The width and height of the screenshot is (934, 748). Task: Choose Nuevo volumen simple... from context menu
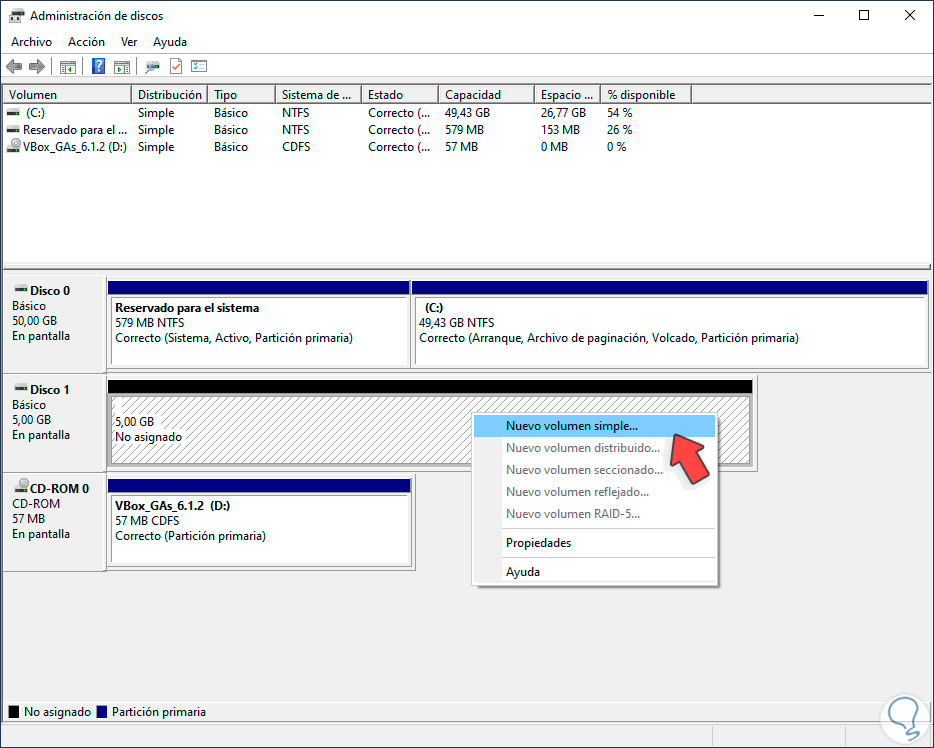[594, 426]
